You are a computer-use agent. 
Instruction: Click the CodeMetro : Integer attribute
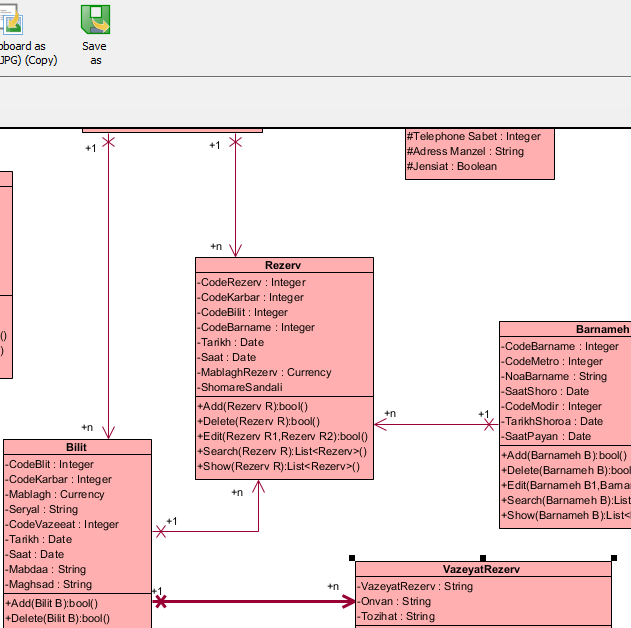point(552,361)
